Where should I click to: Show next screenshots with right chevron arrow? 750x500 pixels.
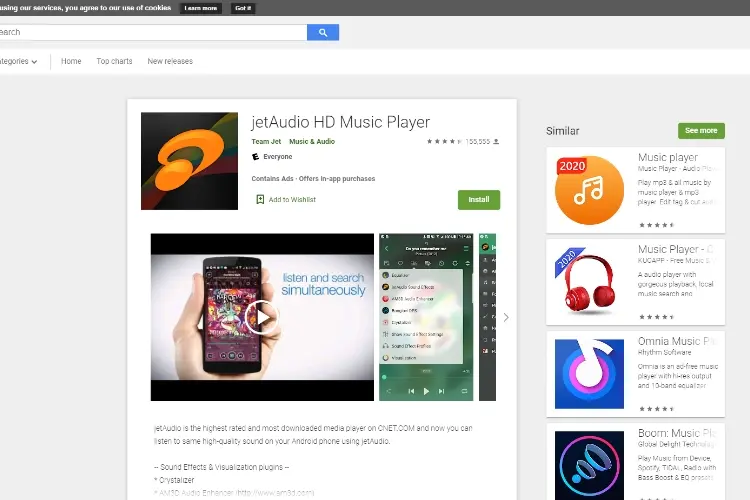click(506, 317)
